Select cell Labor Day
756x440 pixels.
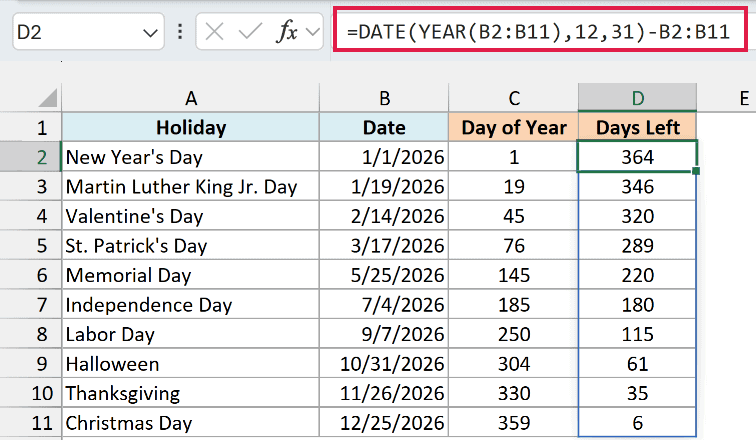click(190, 334)
